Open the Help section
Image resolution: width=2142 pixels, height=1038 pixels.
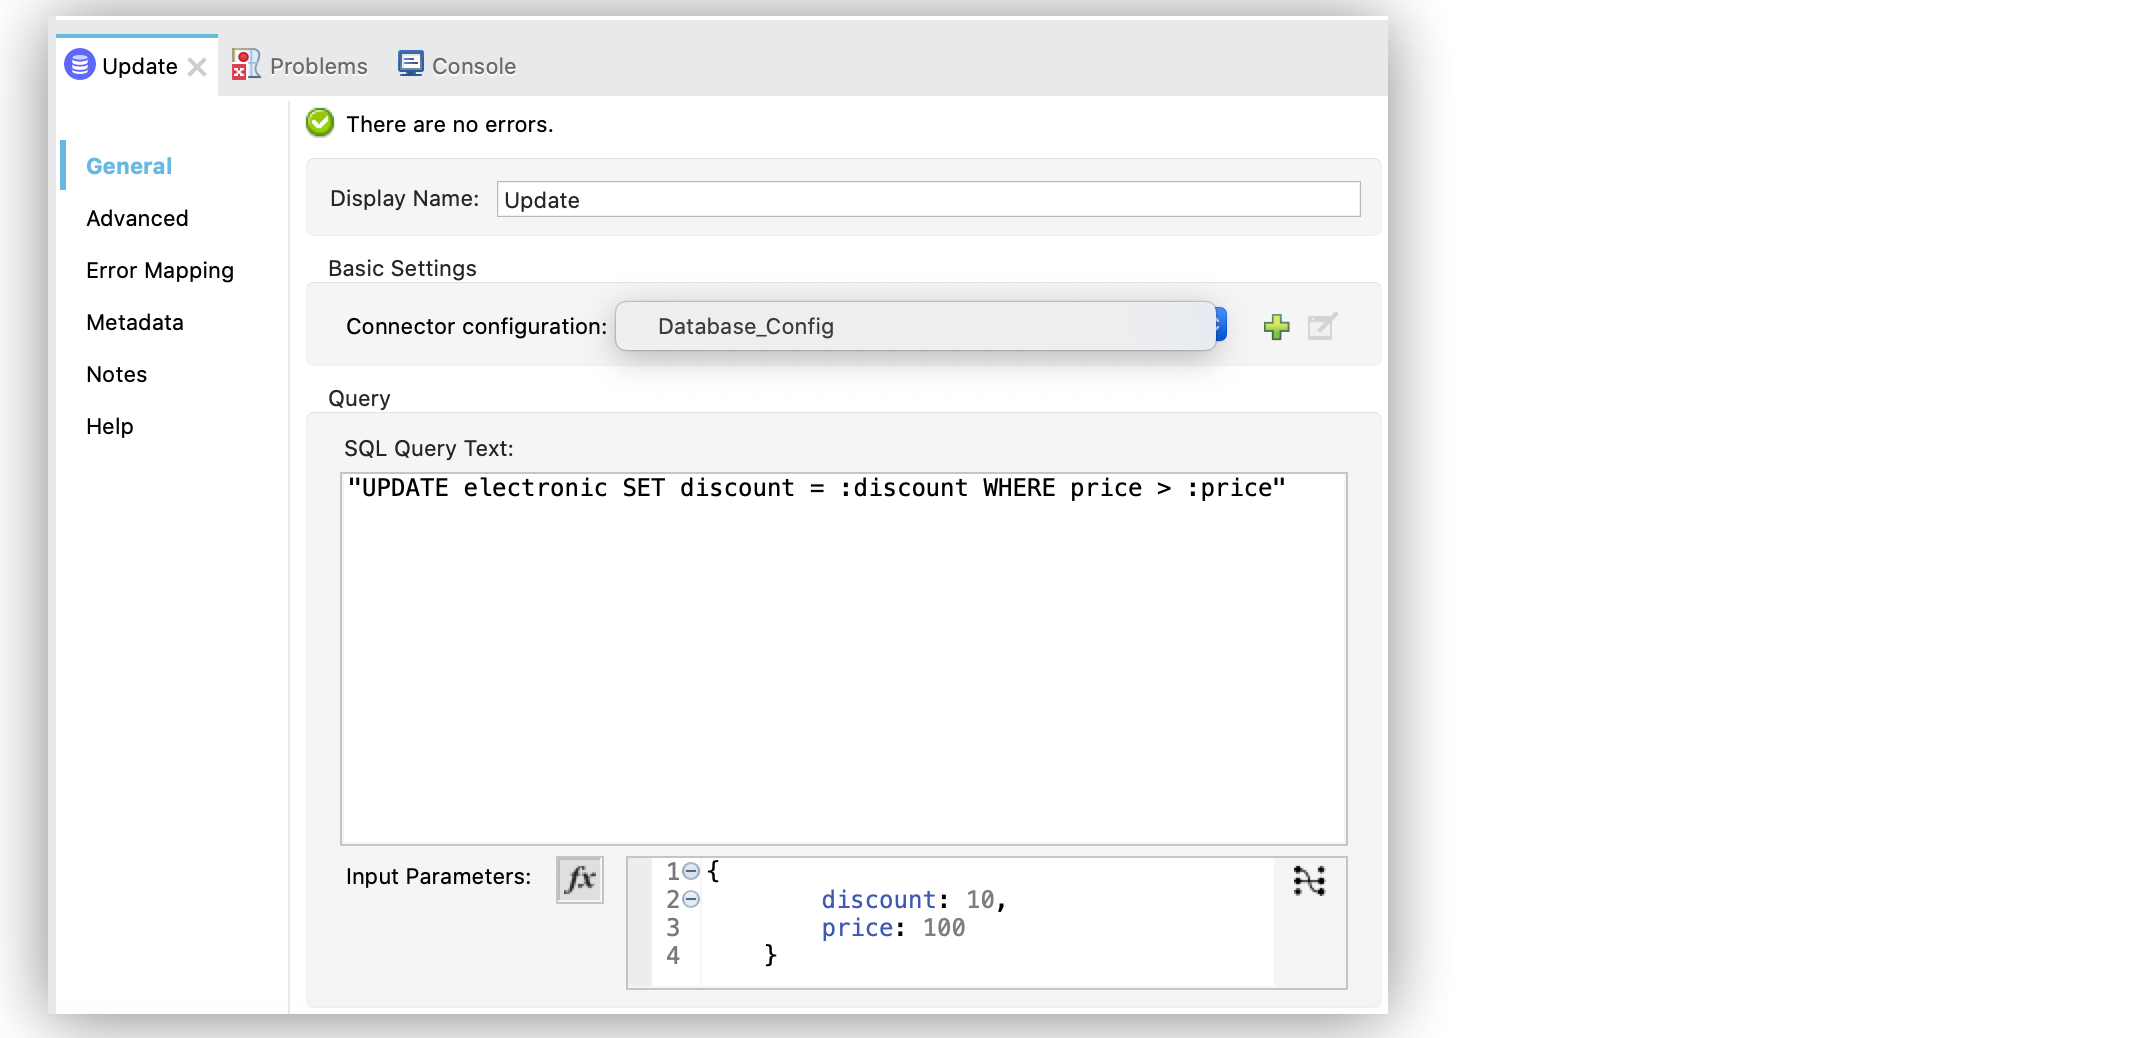tap(109, 426)
